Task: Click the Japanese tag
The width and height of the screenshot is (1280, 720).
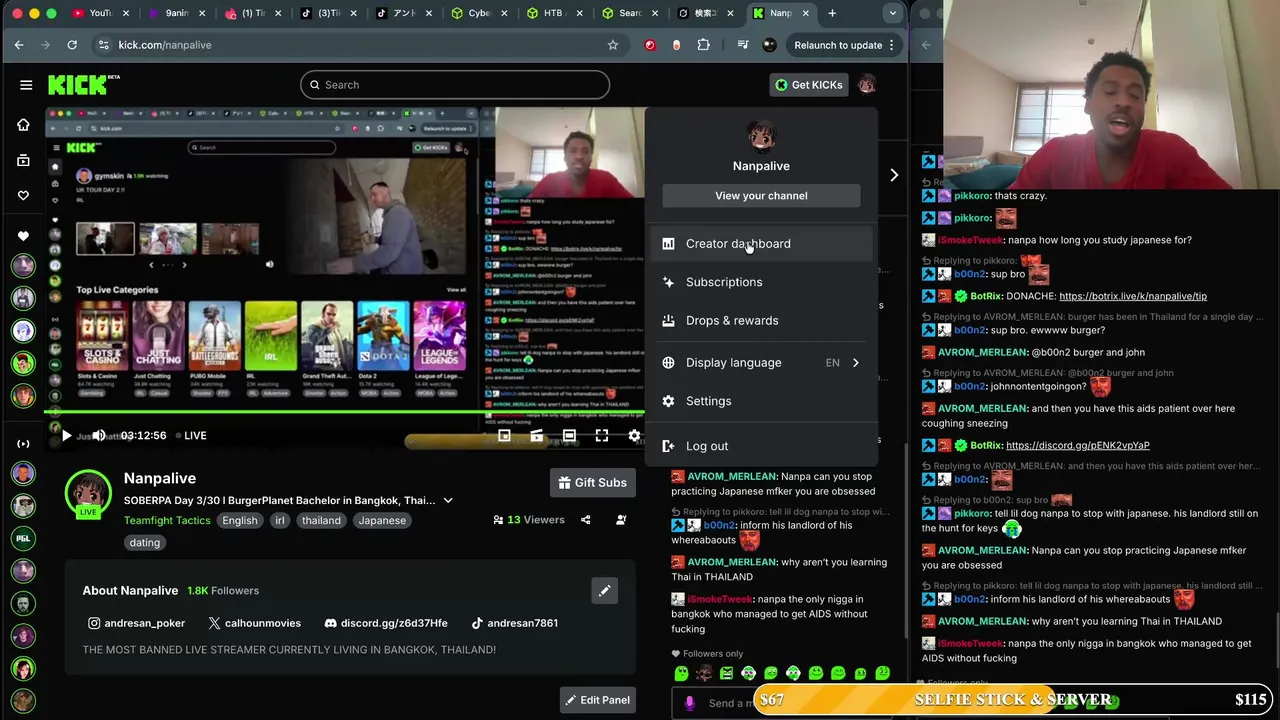Action: (x=382, y=520)
